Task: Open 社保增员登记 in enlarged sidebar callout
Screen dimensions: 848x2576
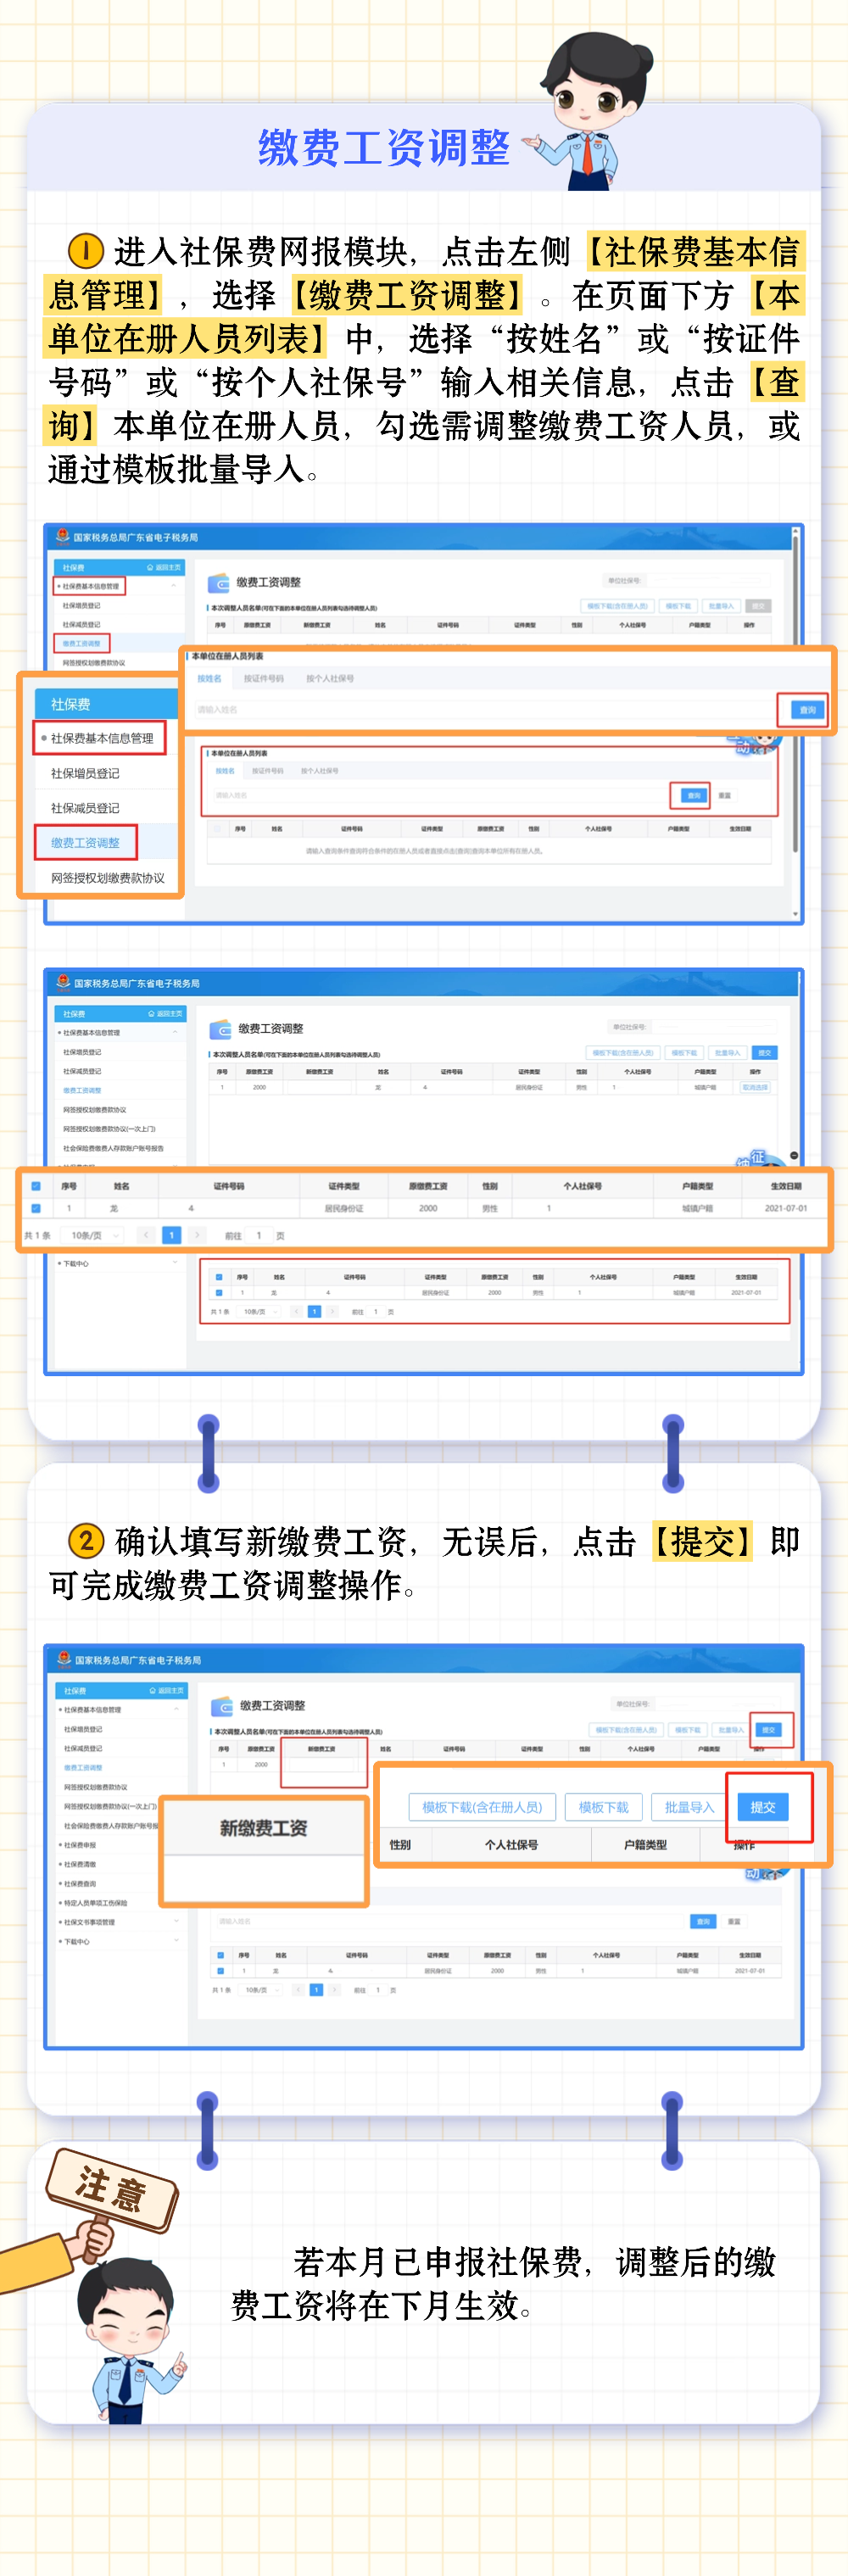Action: [x=85, y=773]
